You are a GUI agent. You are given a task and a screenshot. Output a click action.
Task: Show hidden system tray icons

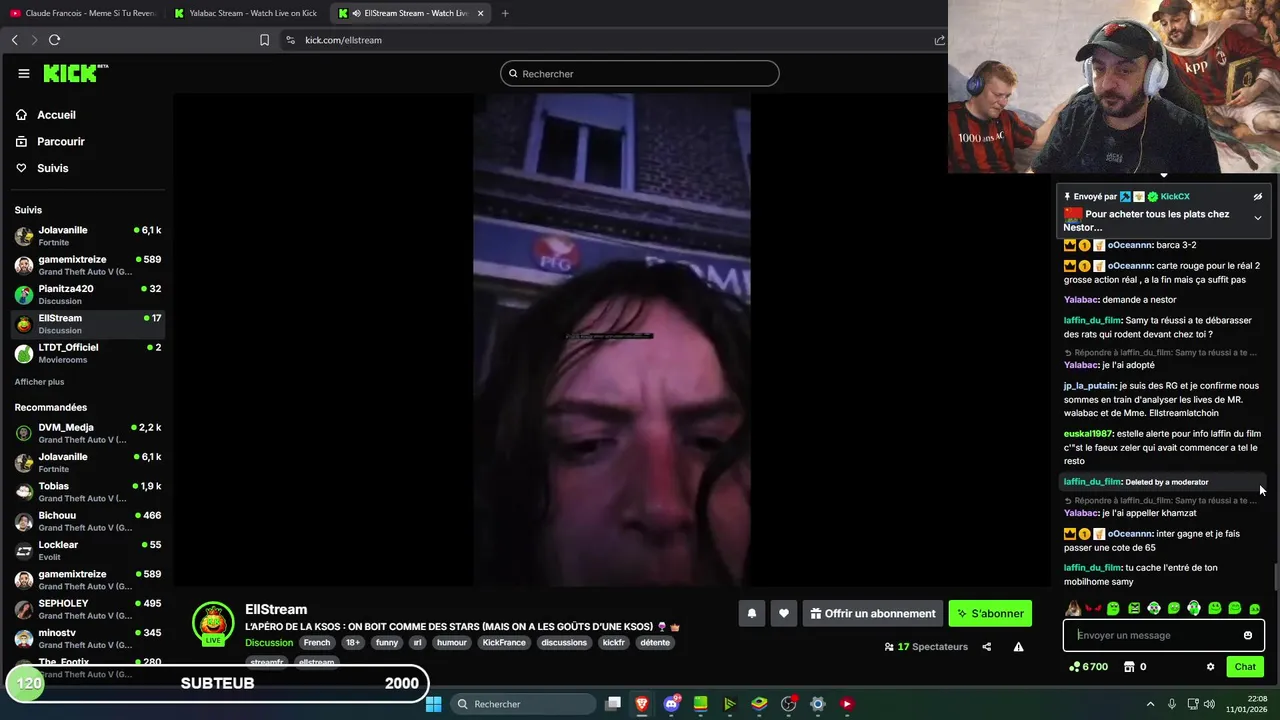tap(1150, 704)
